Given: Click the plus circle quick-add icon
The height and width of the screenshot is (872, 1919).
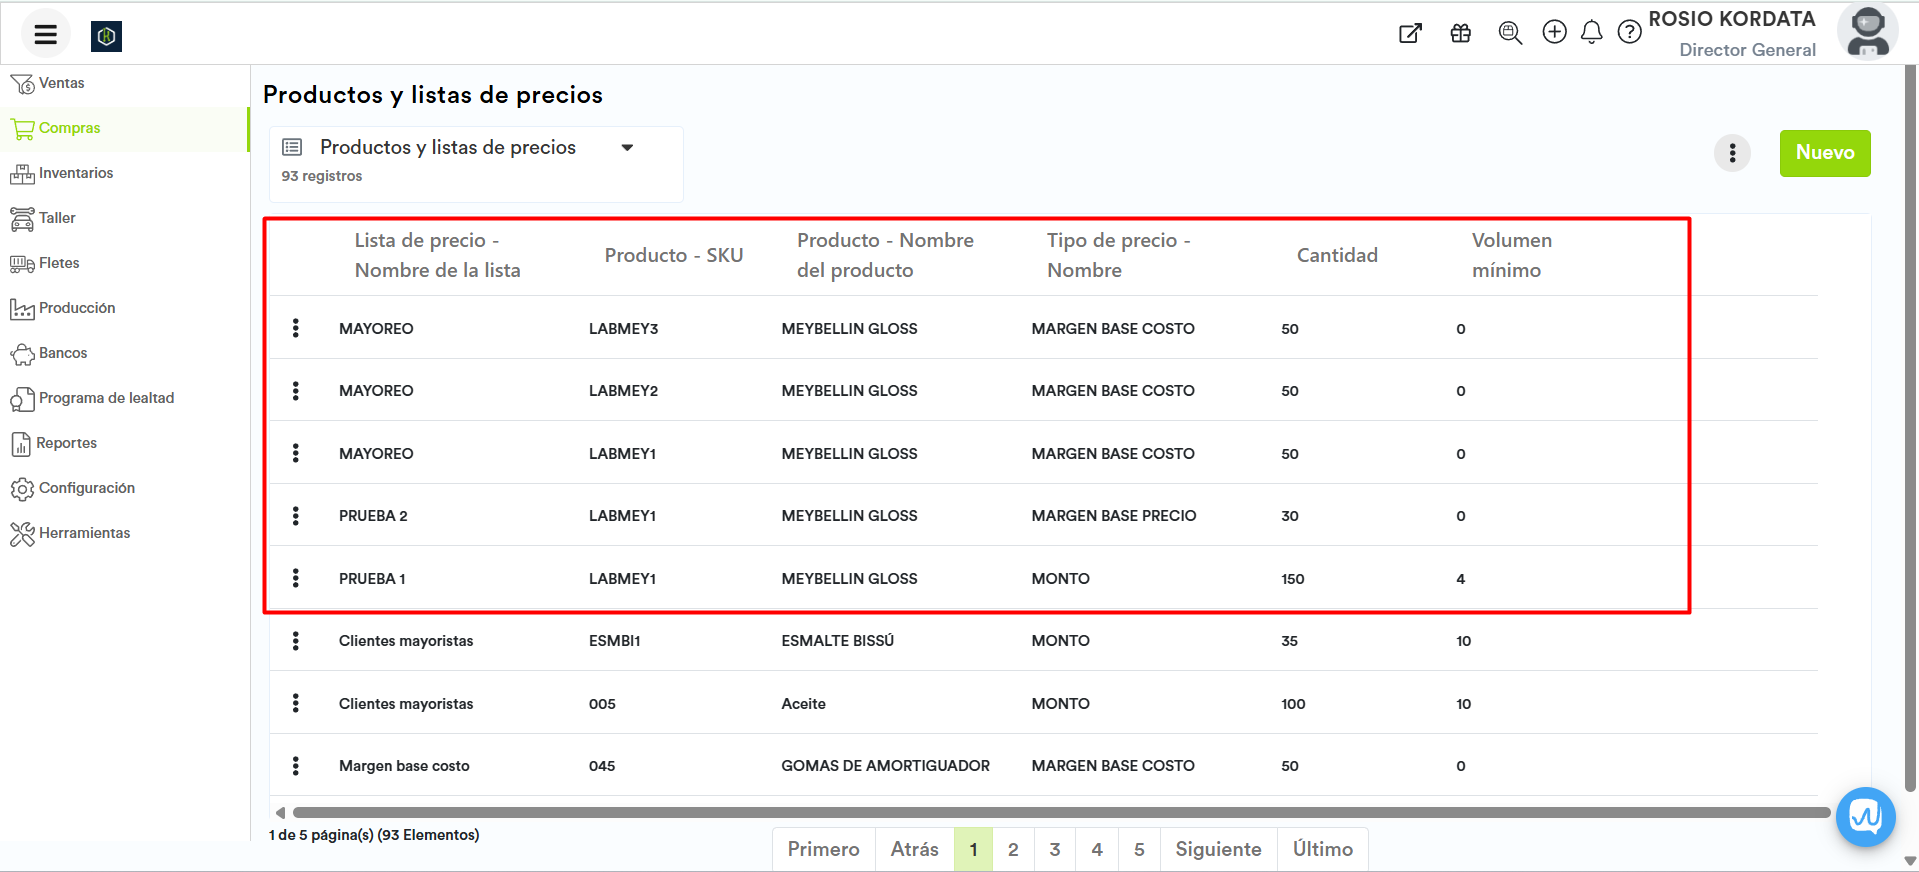Looking at the screenshot, I should click(x=1554, y=32).
